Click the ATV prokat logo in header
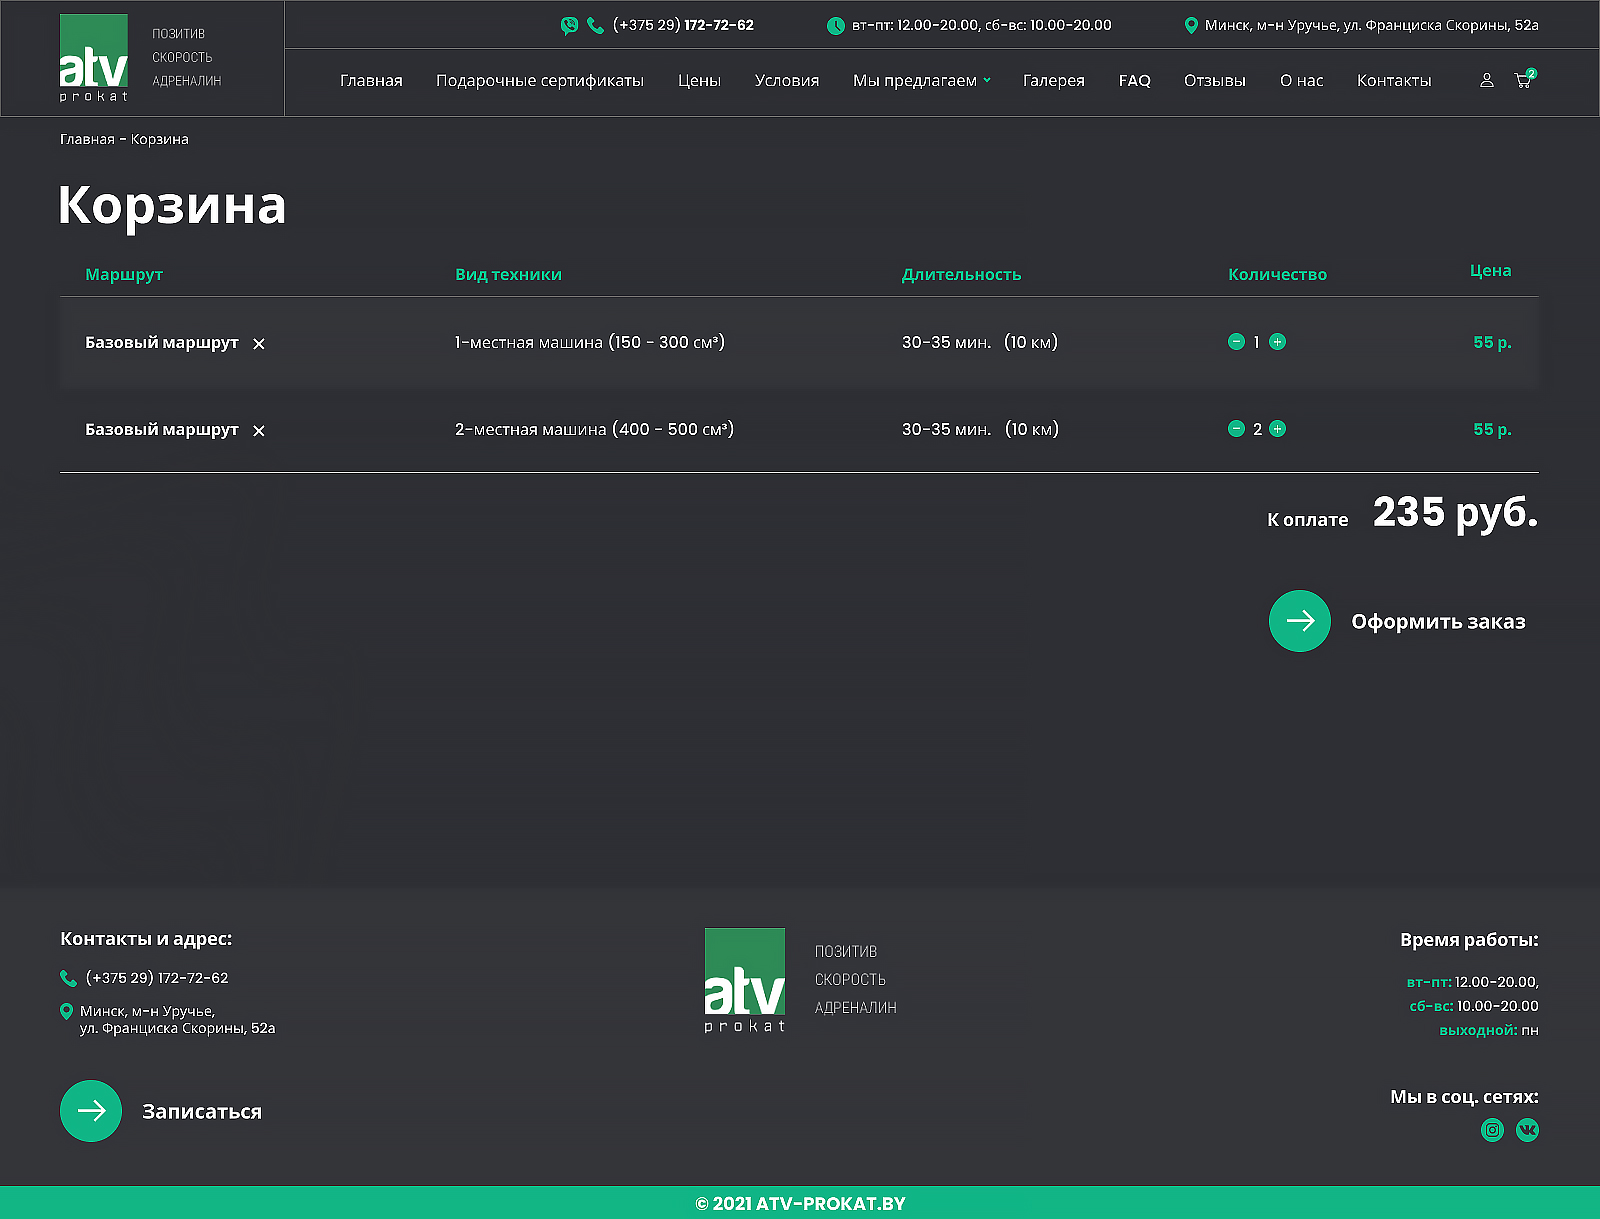This screenshot has width=1600, height=1219. pos(94,58)
